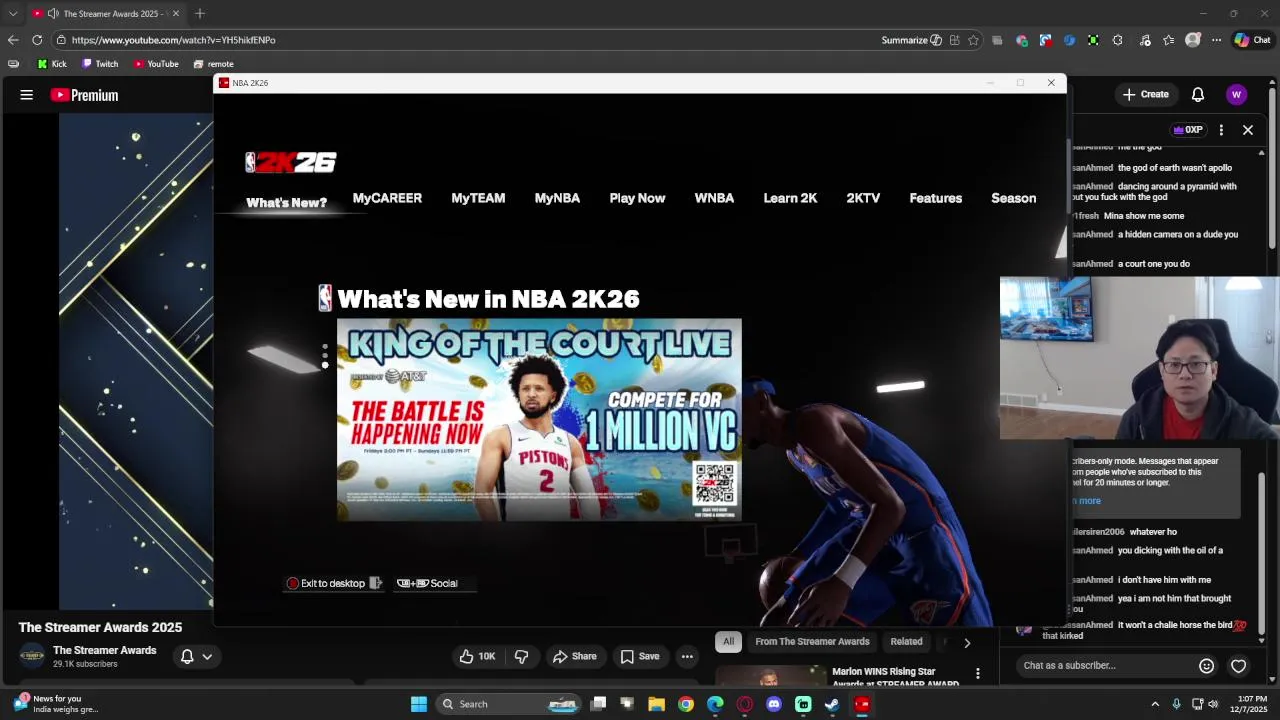The width and height of the screenshot is (1280, 720).
Task: Open Steam from the taskbar
Action: coord(832,704)
